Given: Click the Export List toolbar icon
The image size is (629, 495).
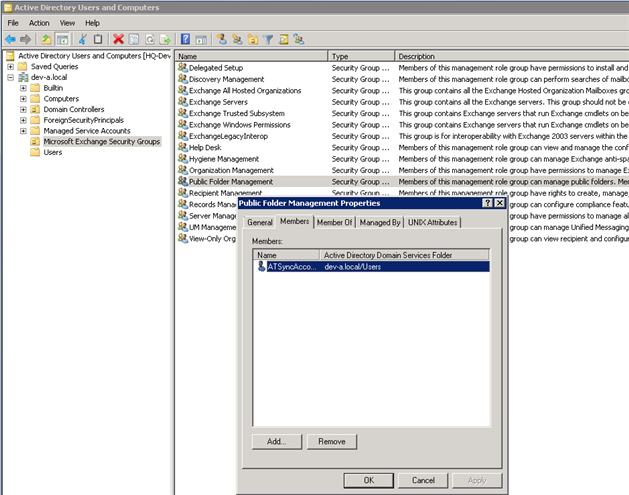Looking at the screenshot, I should [x=166, y=39].
